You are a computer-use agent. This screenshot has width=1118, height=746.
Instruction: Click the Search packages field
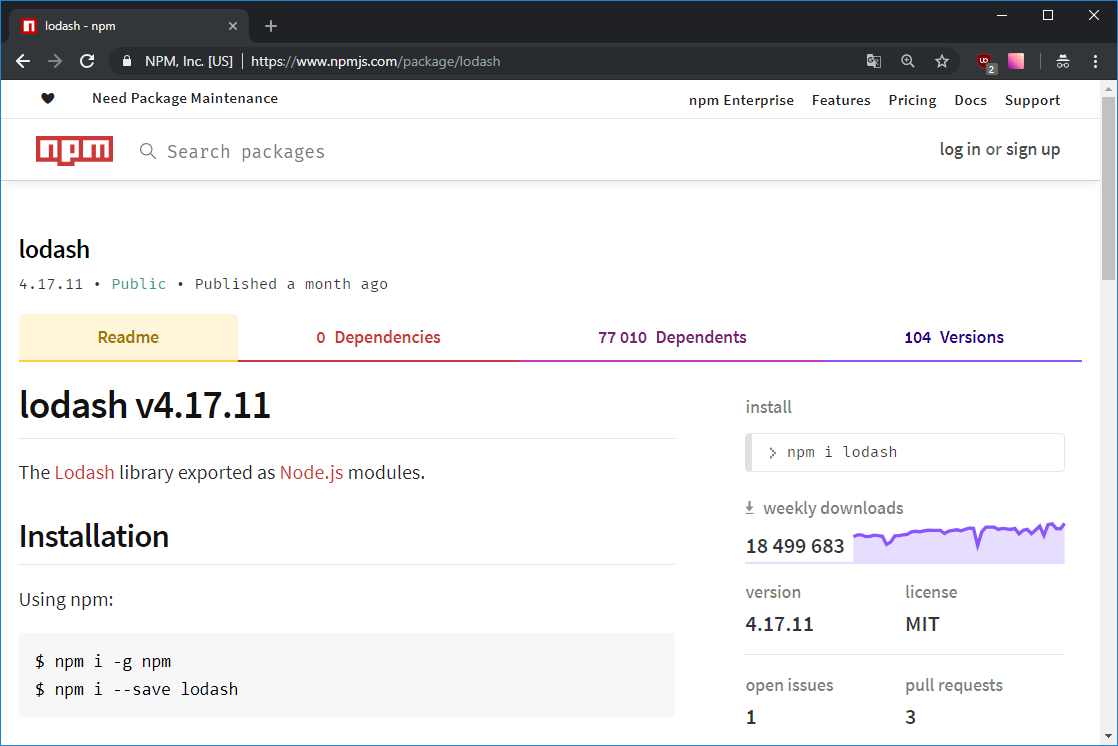point(245,151)
